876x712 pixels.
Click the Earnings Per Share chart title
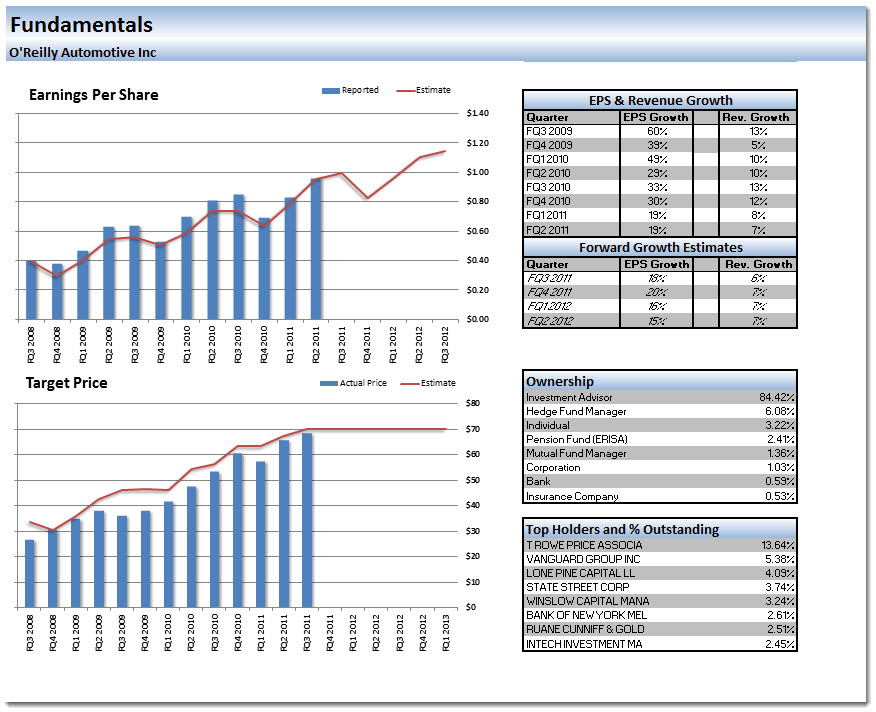pyautogui.click(x=94, y=95)
